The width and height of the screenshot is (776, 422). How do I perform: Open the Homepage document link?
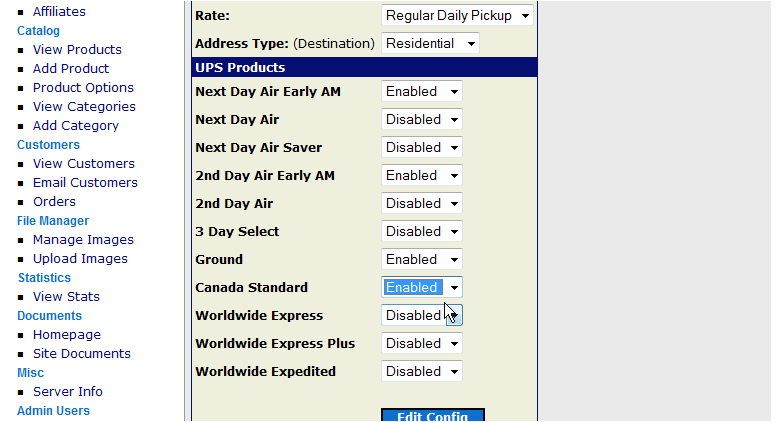(67, 334)
